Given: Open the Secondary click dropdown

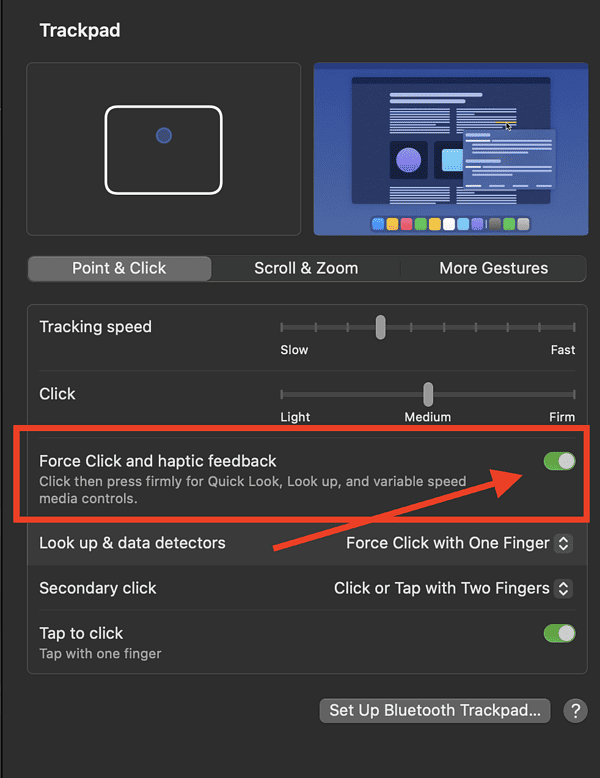Looking at the screenshot, I should coord(452,588).
